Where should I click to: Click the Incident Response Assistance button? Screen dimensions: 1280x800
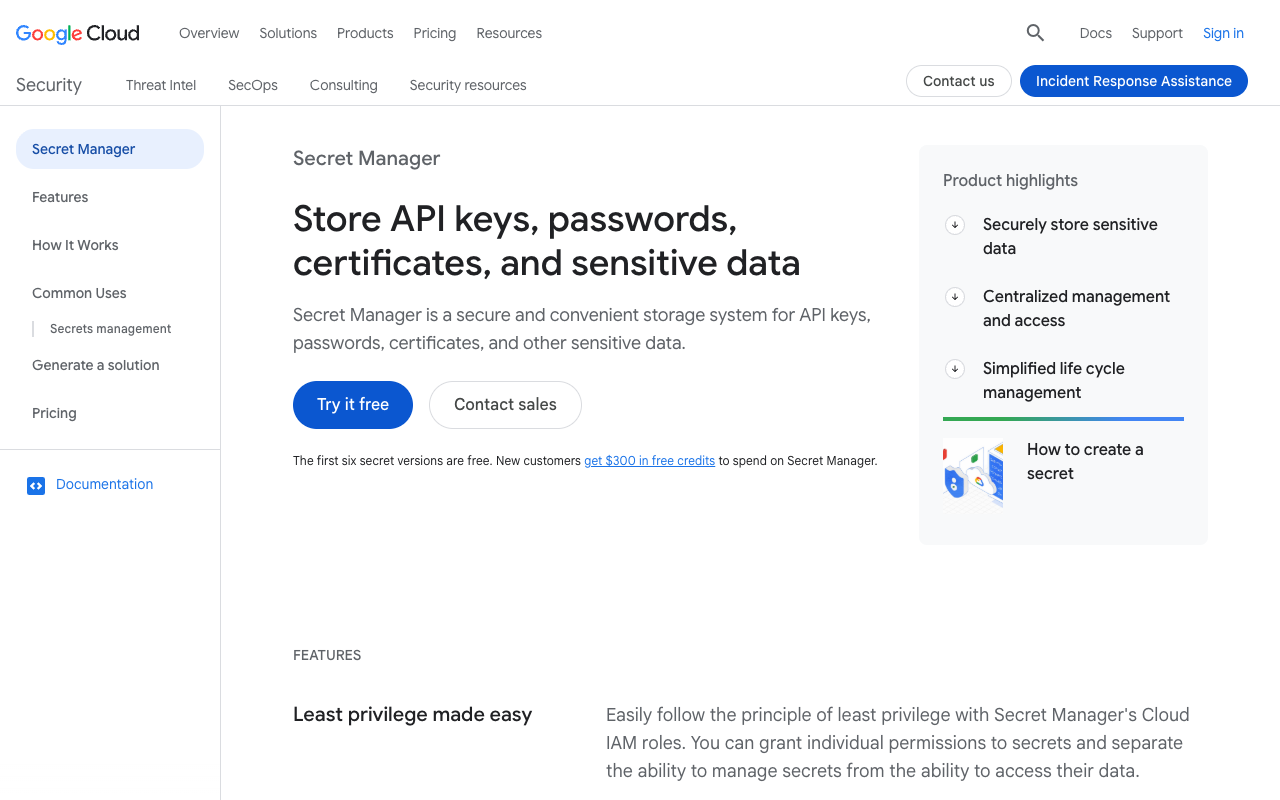pos(1134,81)
